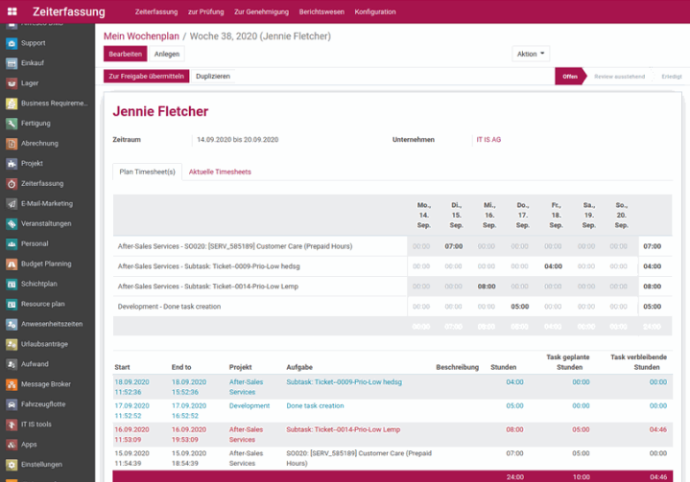
Task: Click the Bearbeiten button
Action: (125, 53)
